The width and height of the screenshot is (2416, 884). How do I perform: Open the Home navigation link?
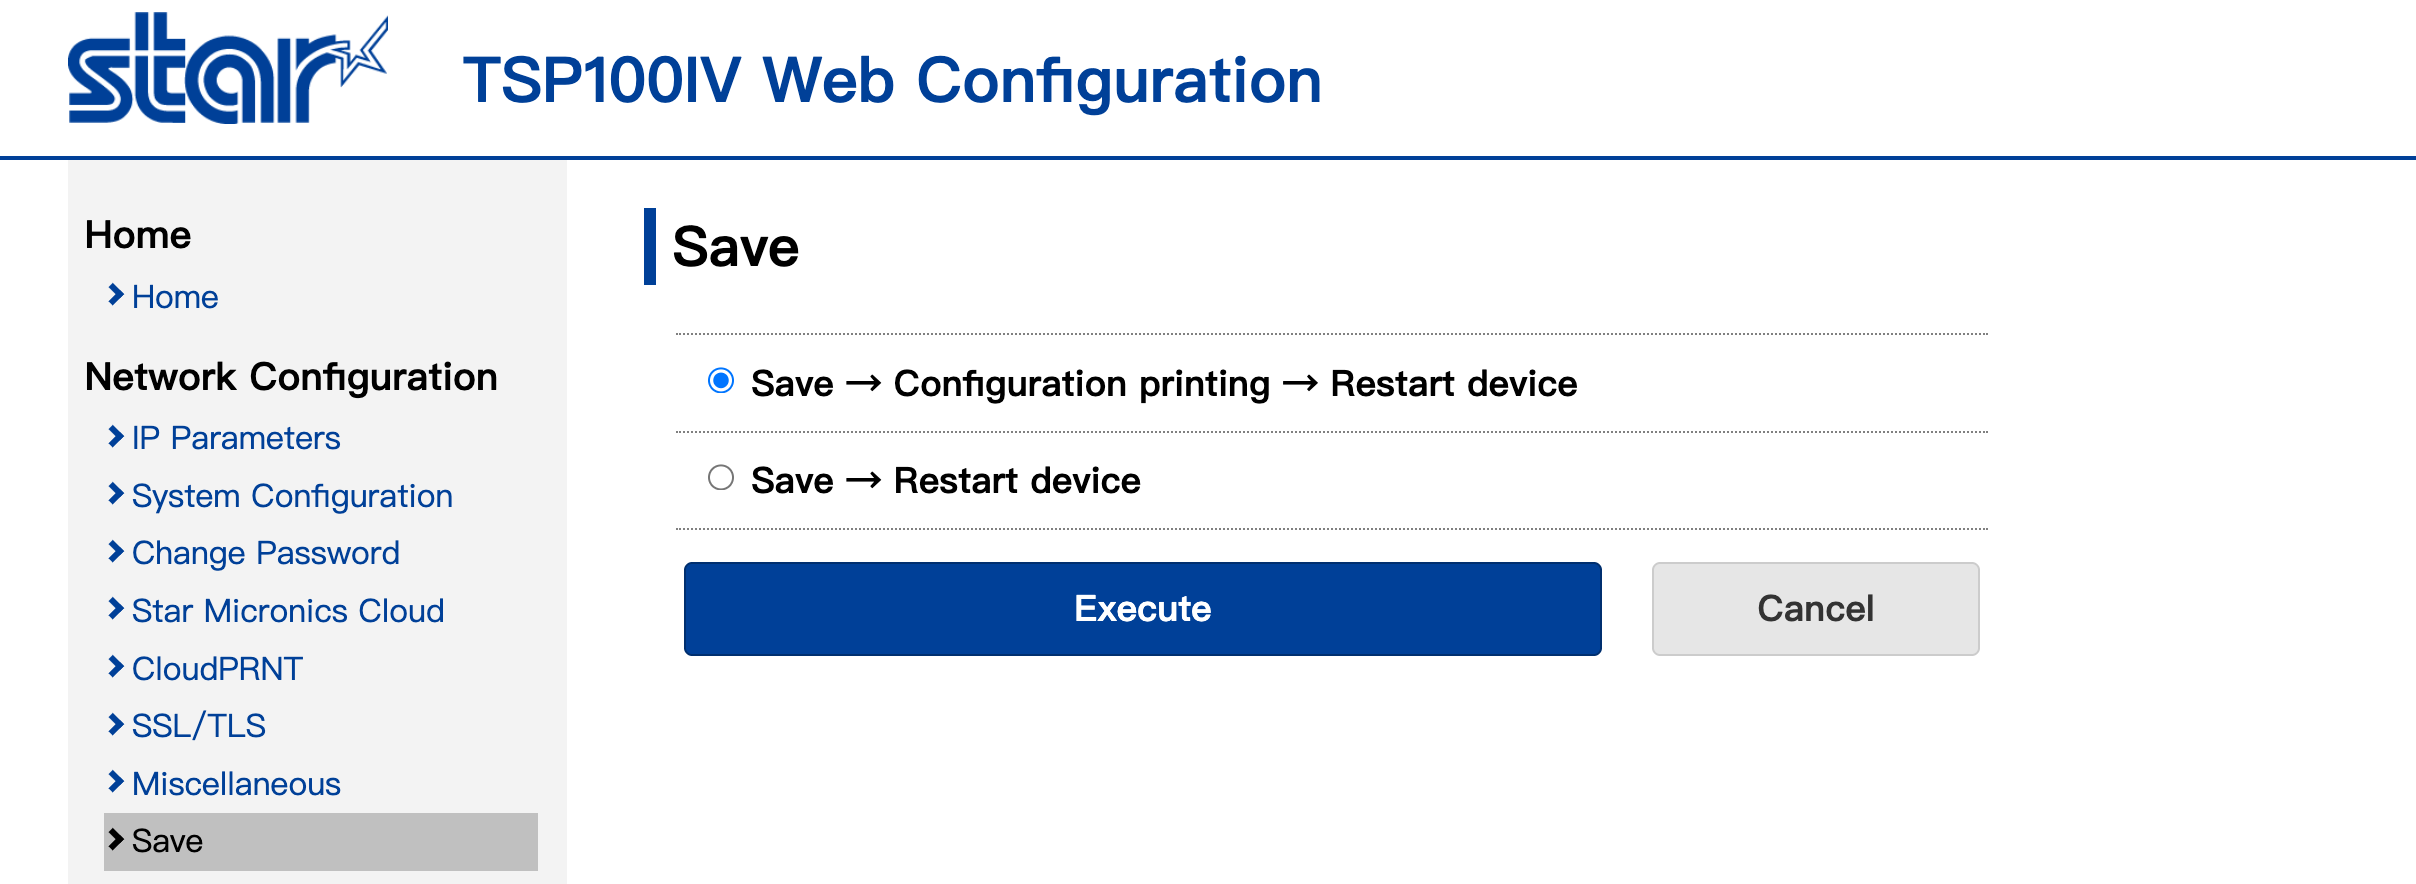point(175,297)
